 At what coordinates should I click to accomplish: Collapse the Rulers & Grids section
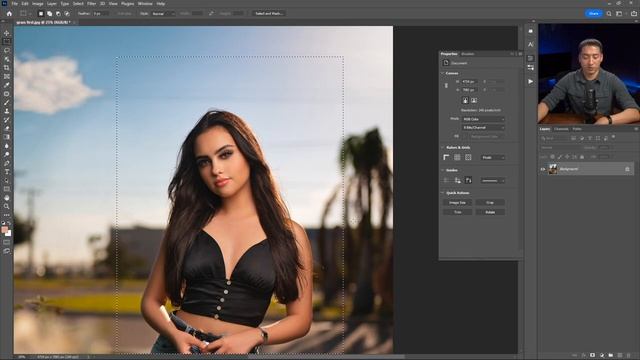pos(442,147)
